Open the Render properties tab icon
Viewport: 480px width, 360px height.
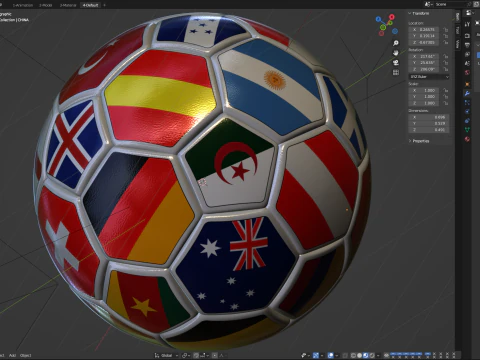pos(467,36)
